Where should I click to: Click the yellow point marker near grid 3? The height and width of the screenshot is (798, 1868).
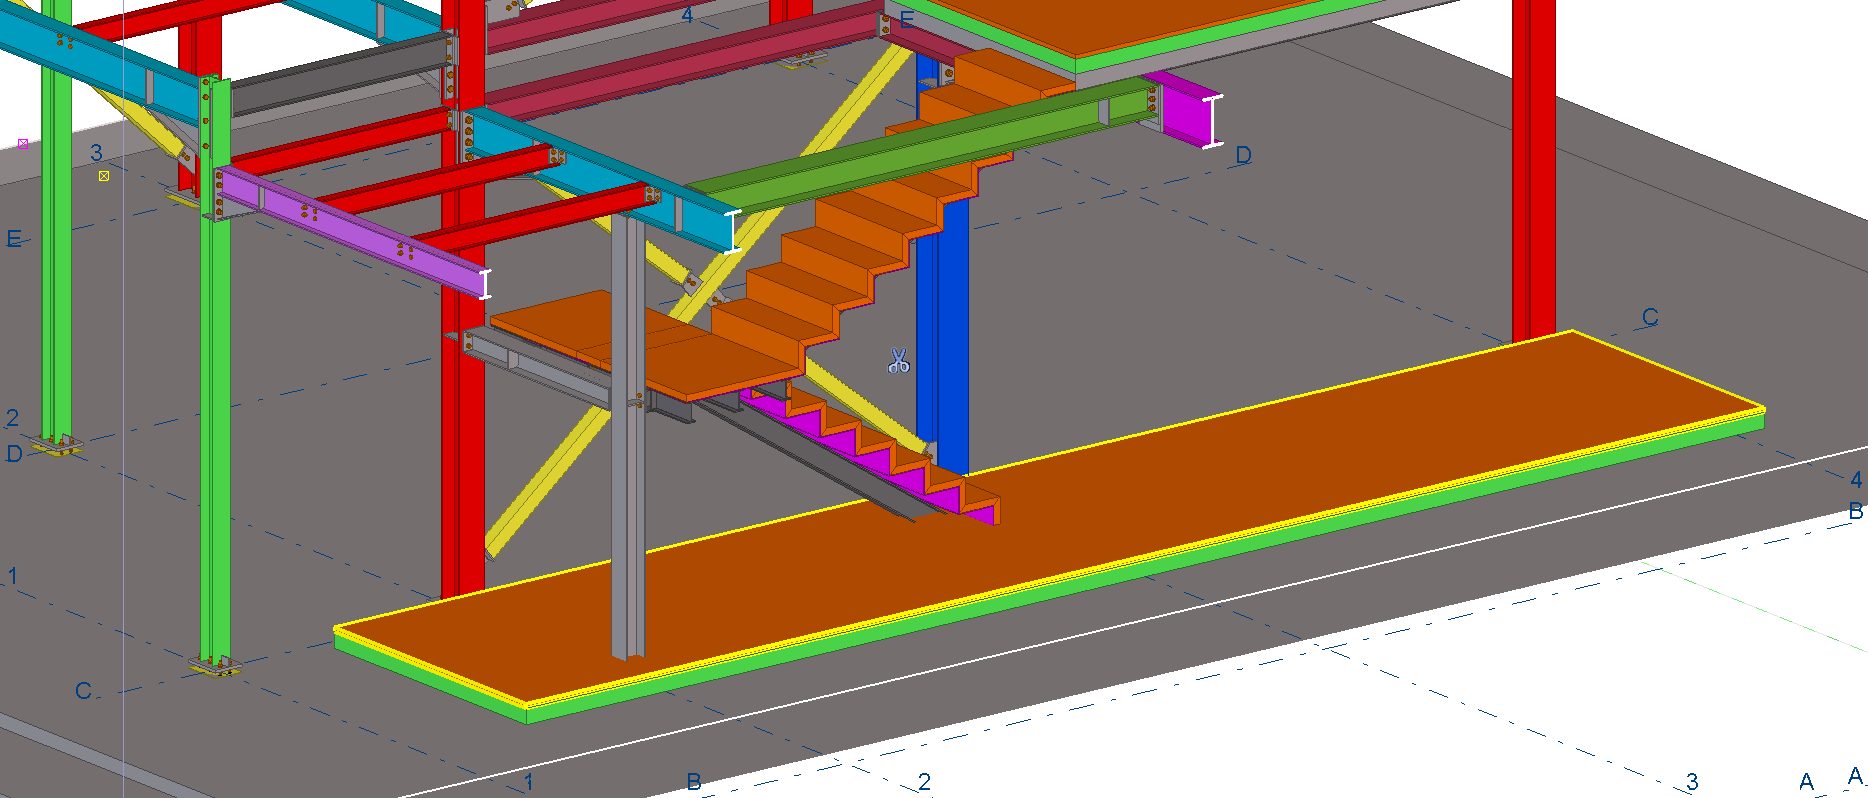coord(104,176)
